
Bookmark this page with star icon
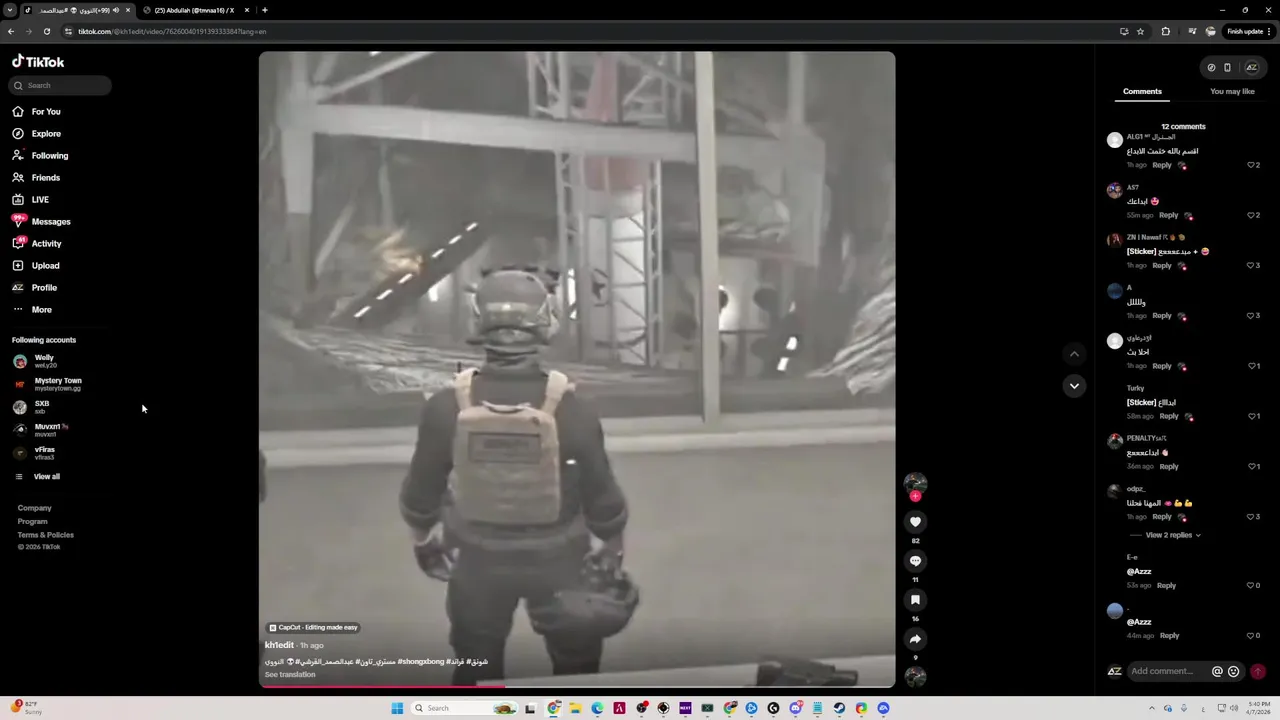point(1140,31)
